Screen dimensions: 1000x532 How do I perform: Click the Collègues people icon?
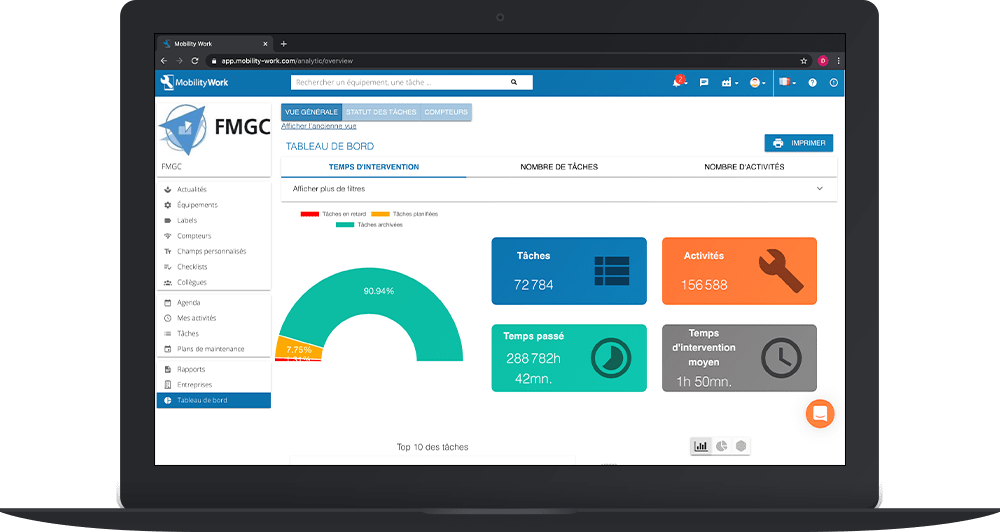pos(168,282)
